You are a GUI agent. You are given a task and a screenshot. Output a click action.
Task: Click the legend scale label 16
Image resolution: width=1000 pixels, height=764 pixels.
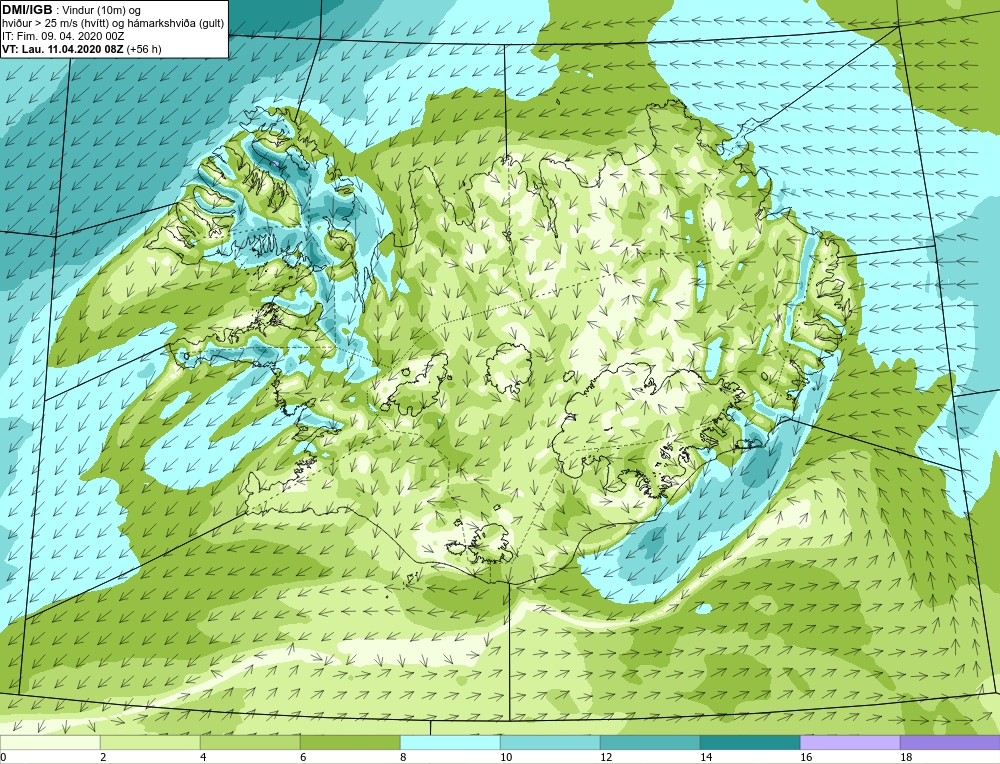coord(805,757)
